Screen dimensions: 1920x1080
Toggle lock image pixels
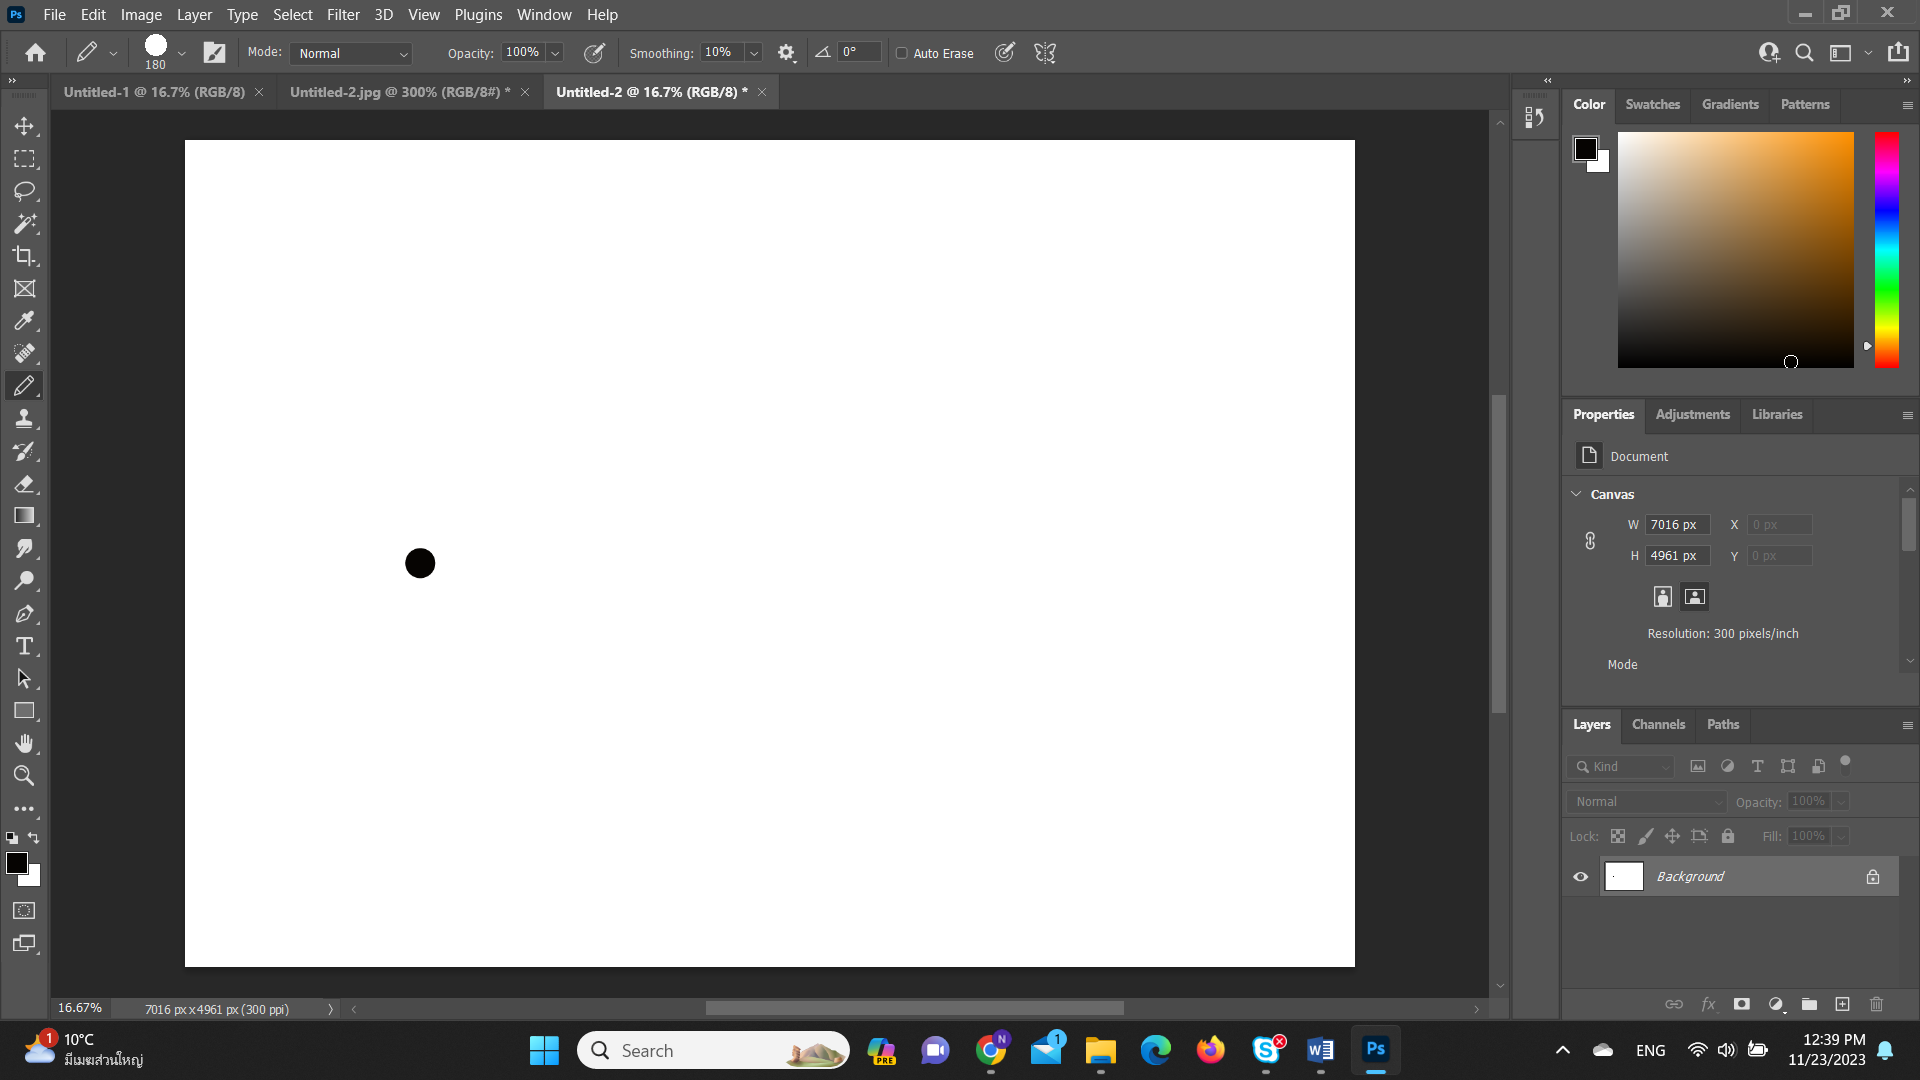1645,836
